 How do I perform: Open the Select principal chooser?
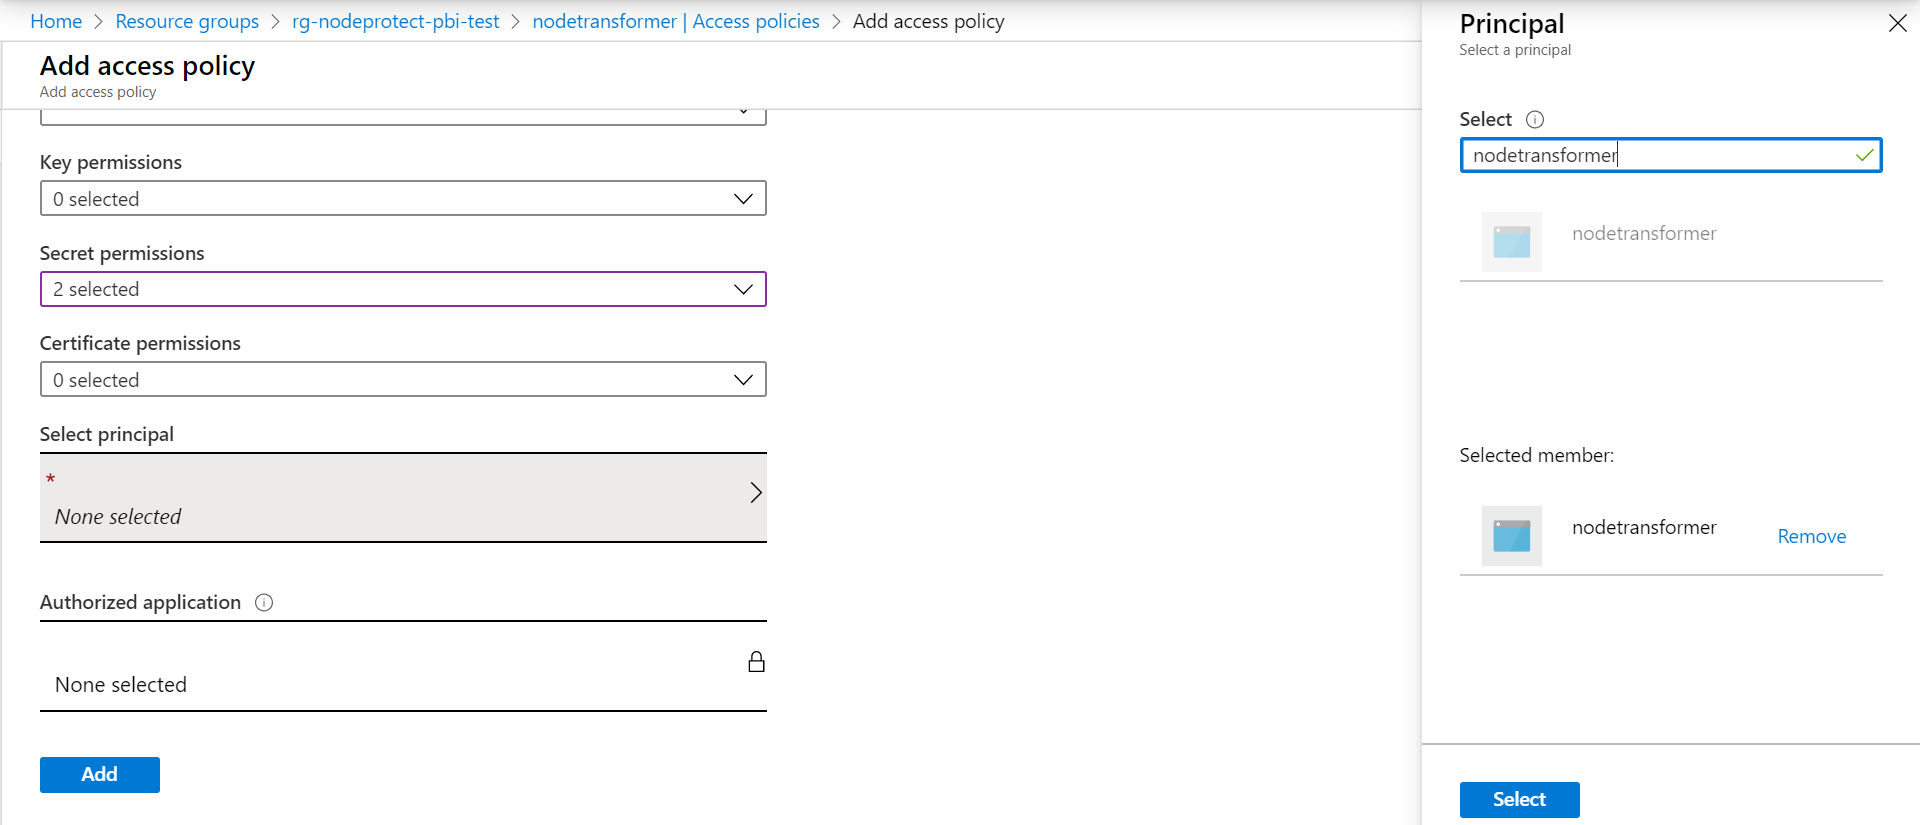403,498
